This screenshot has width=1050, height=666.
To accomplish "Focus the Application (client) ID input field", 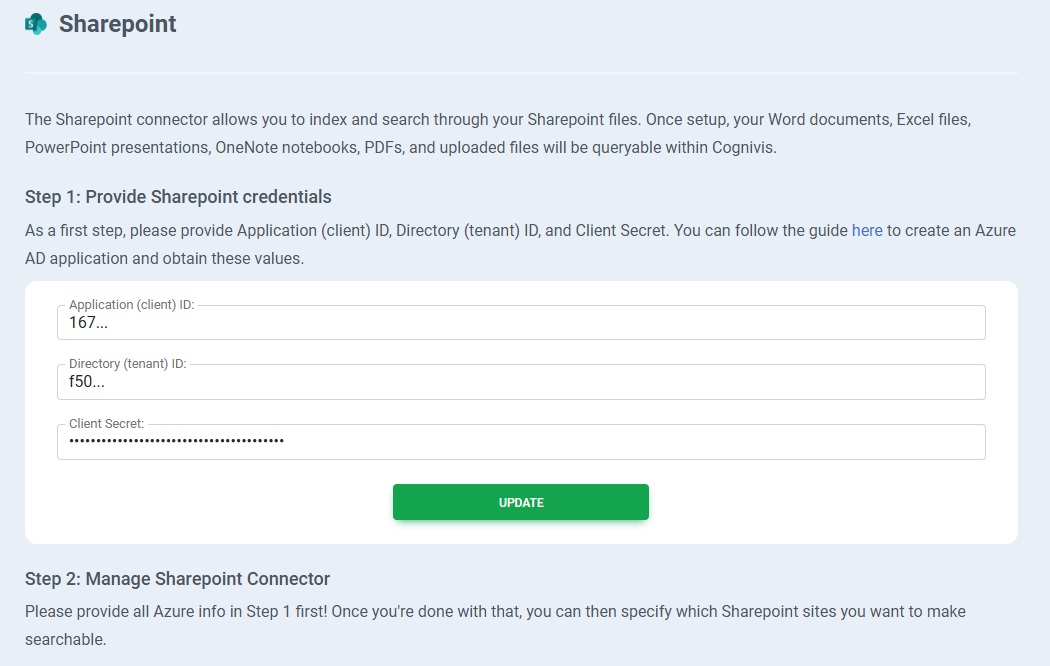I will coord(520,323).
